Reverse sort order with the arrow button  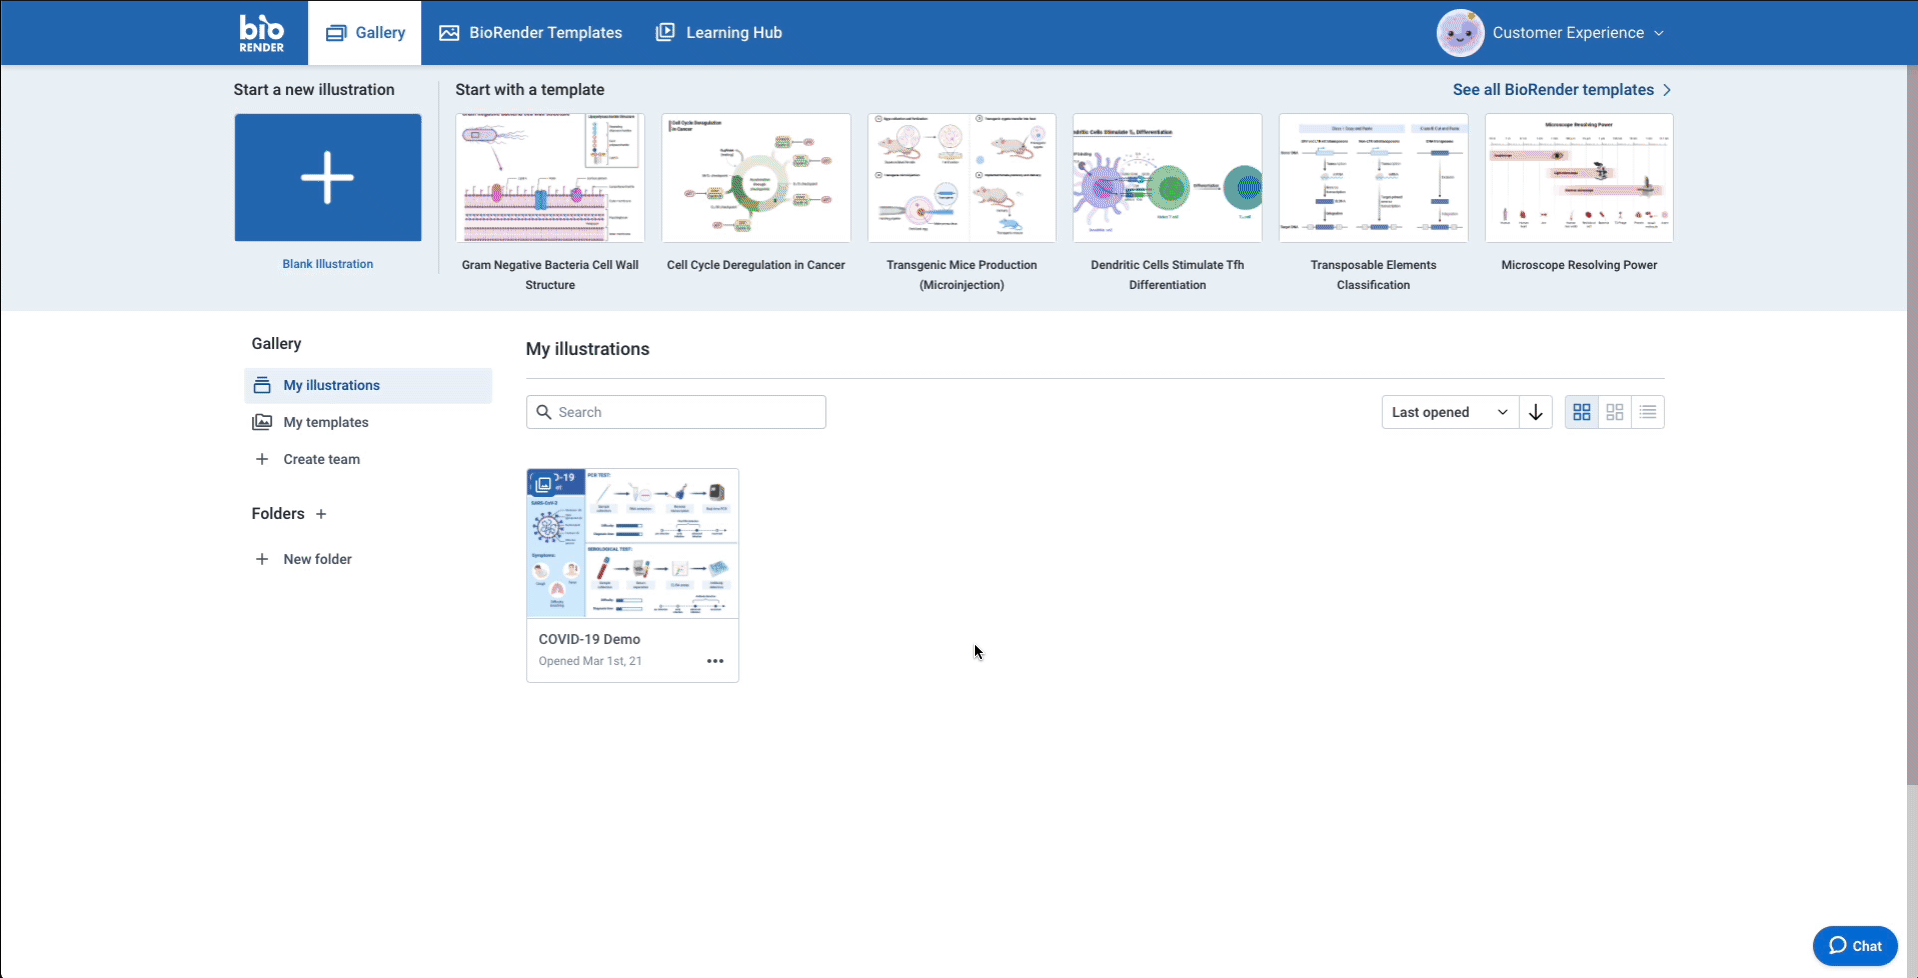coord(1535,412)
